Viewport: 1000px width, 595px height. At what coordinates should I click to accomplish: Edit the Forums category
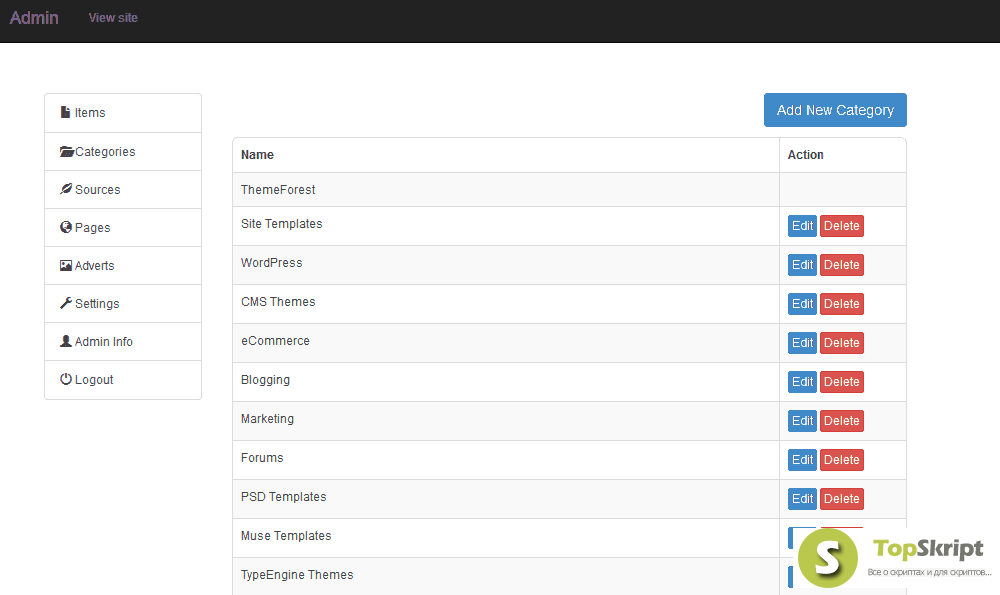[x=802, y=459]
